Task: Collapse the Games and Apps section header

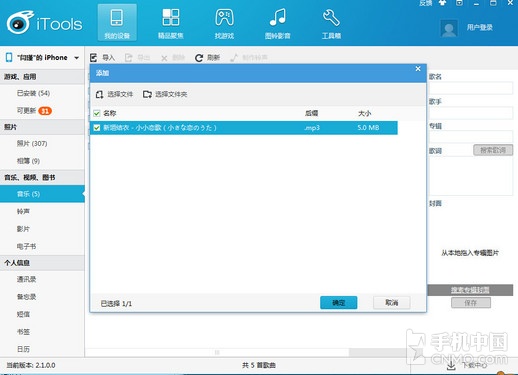Action: [x=42, y=77]
